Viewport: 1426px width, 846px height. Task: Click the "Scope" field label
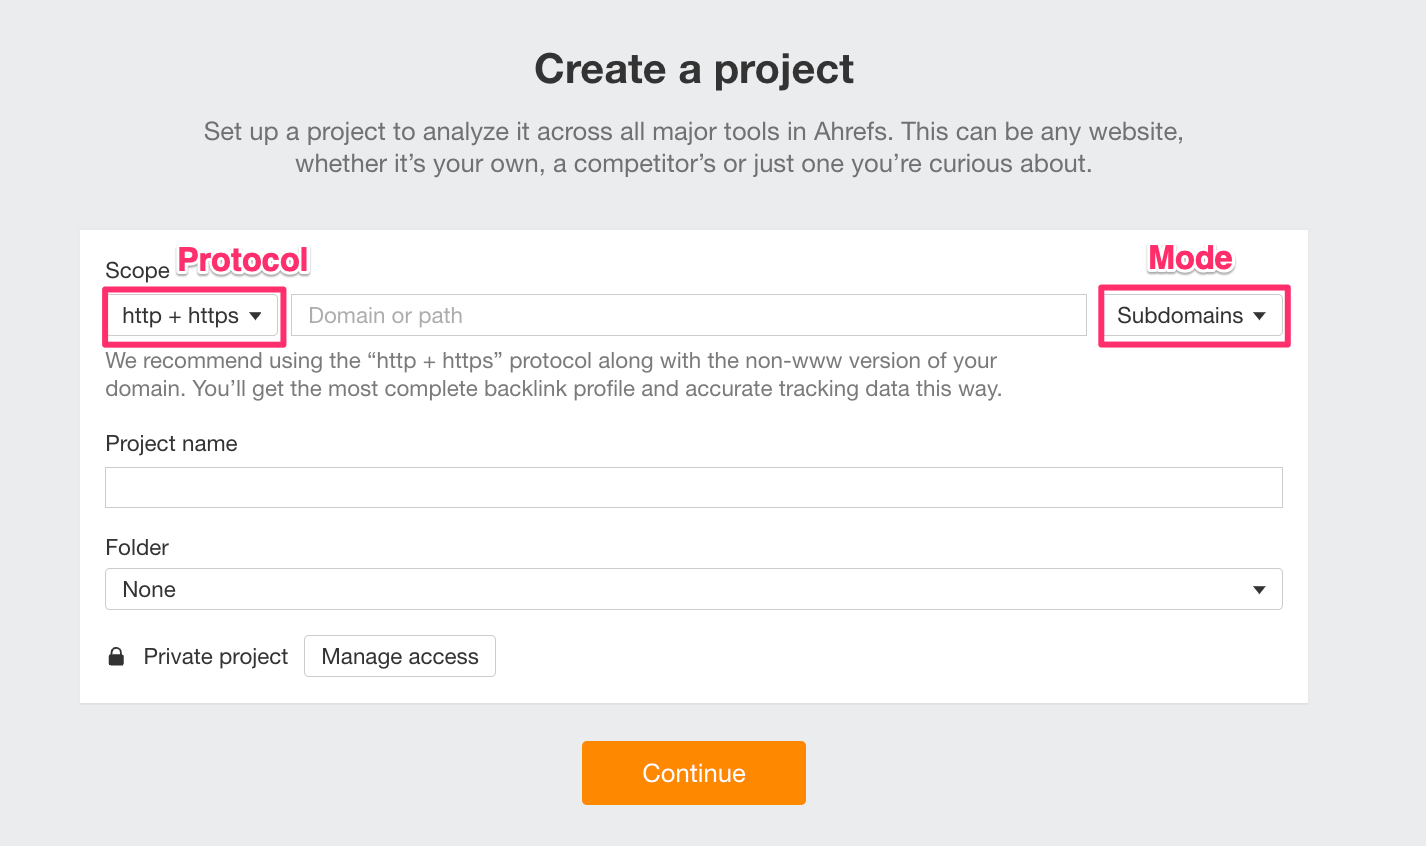(137, 271)
